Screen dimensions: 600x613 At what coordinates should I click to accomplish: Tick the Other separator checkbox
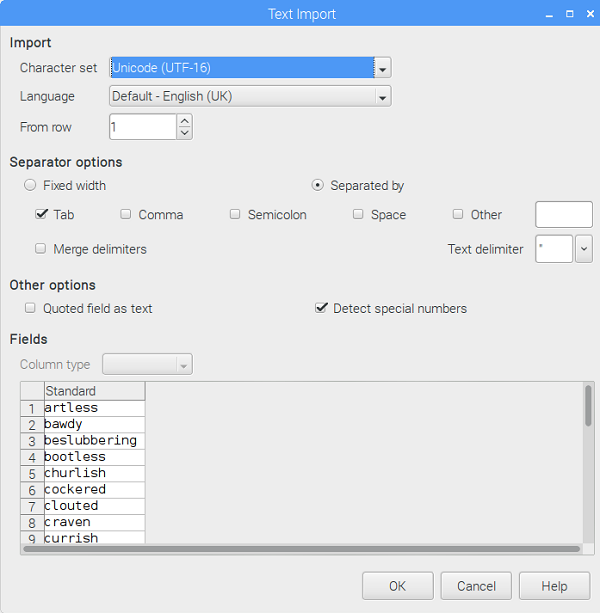click(457, 214)
